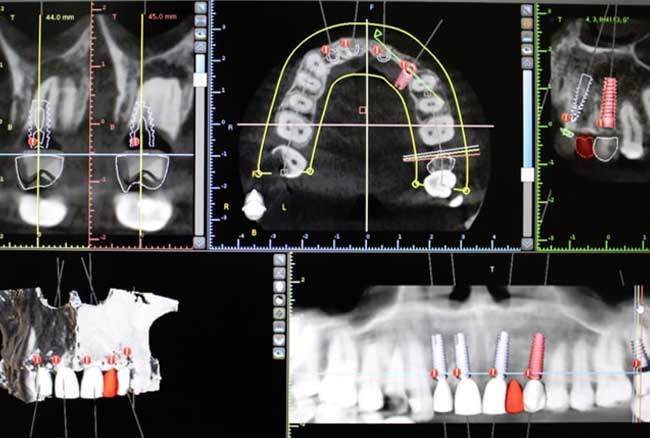Screen dimensions: 650x438
Task: Select the red crown in the panoramic view
Action: [x=514, y=397]
